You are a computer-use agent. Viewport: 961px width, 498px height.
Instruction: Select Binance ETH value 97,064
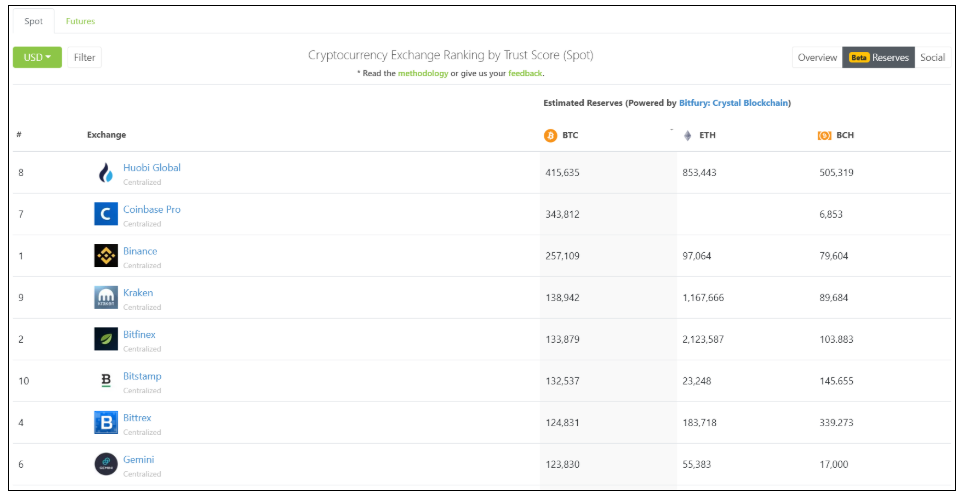pos(697,256)
